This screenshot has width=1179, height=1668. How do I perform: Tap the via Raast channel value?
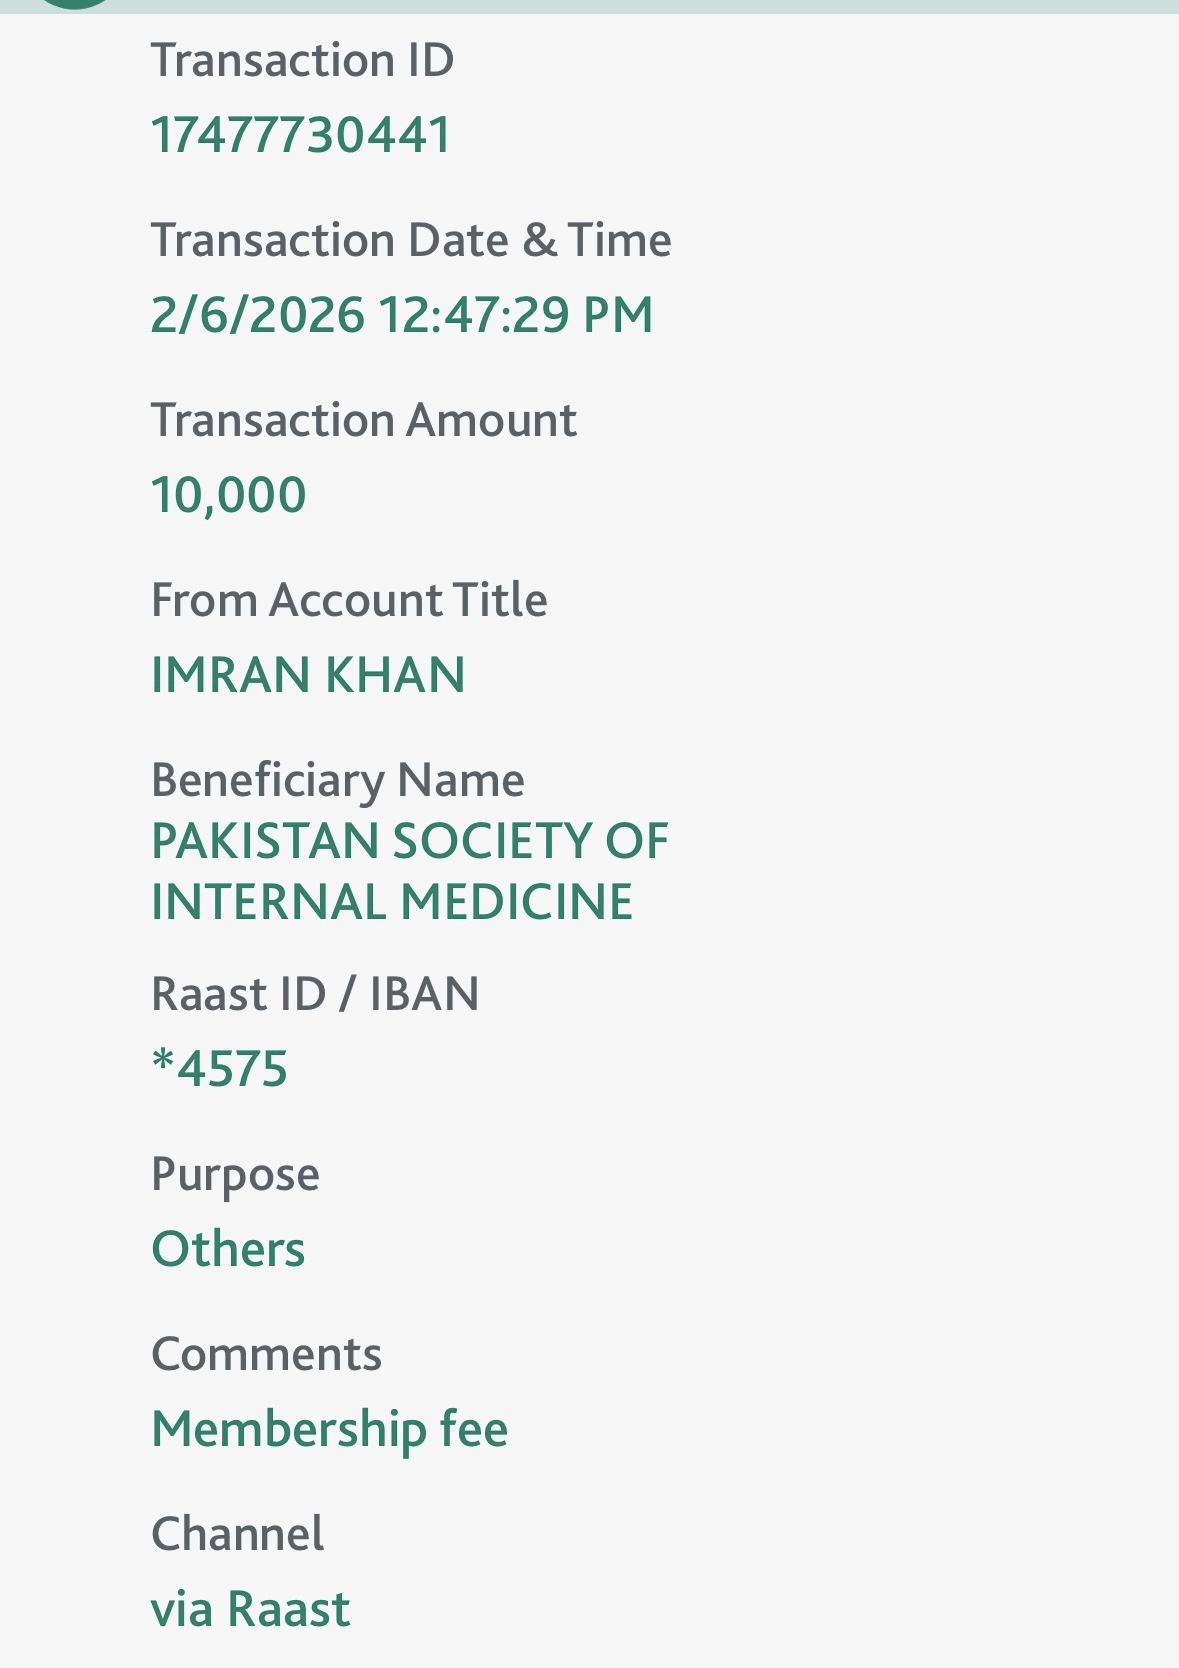pyautogui.click(x=250, y=1610)
